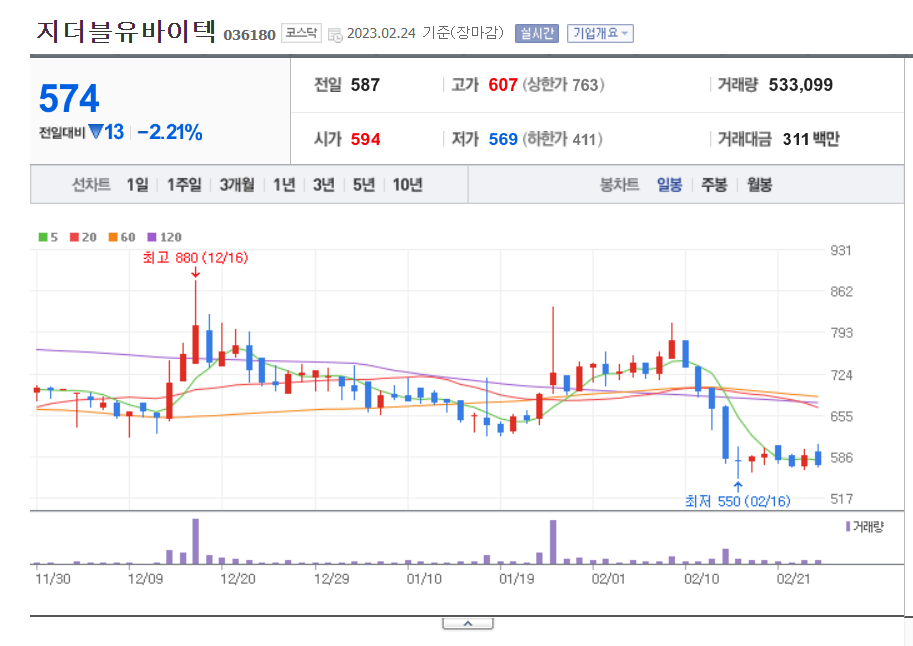The image size is (913, 646).
Task: Select the 1주일 line chart period
Action: 183,185
